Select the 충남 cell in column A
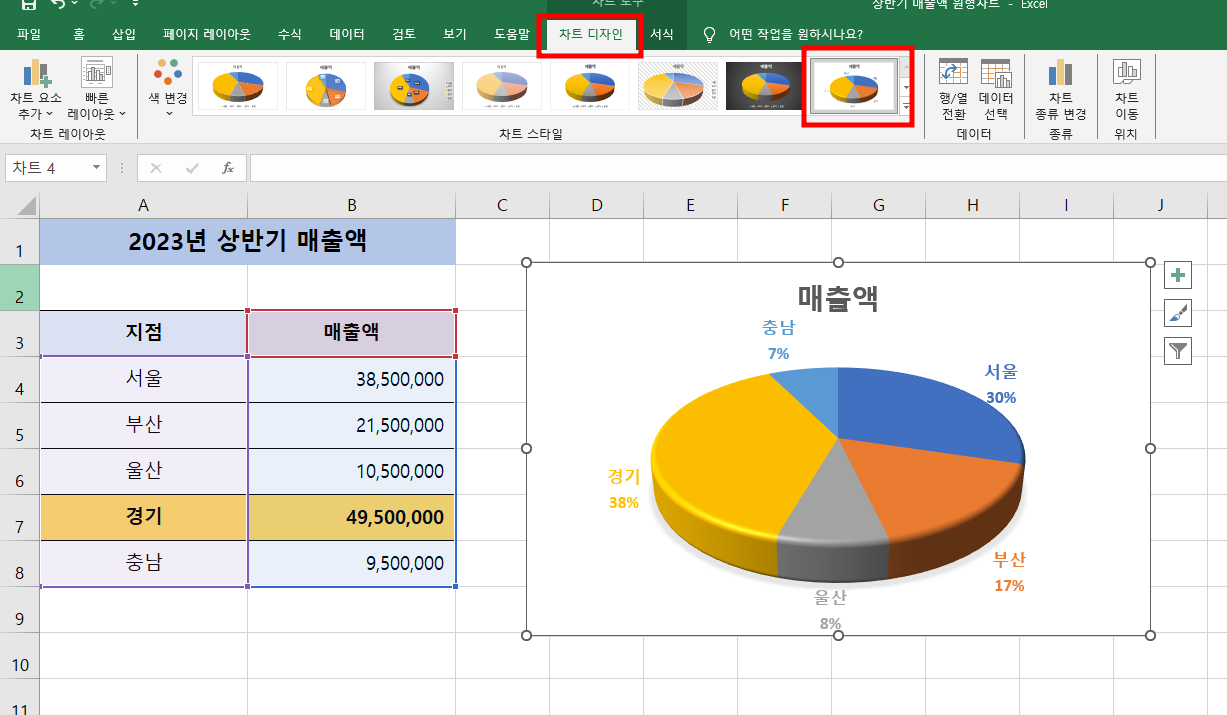 point(143,563)
